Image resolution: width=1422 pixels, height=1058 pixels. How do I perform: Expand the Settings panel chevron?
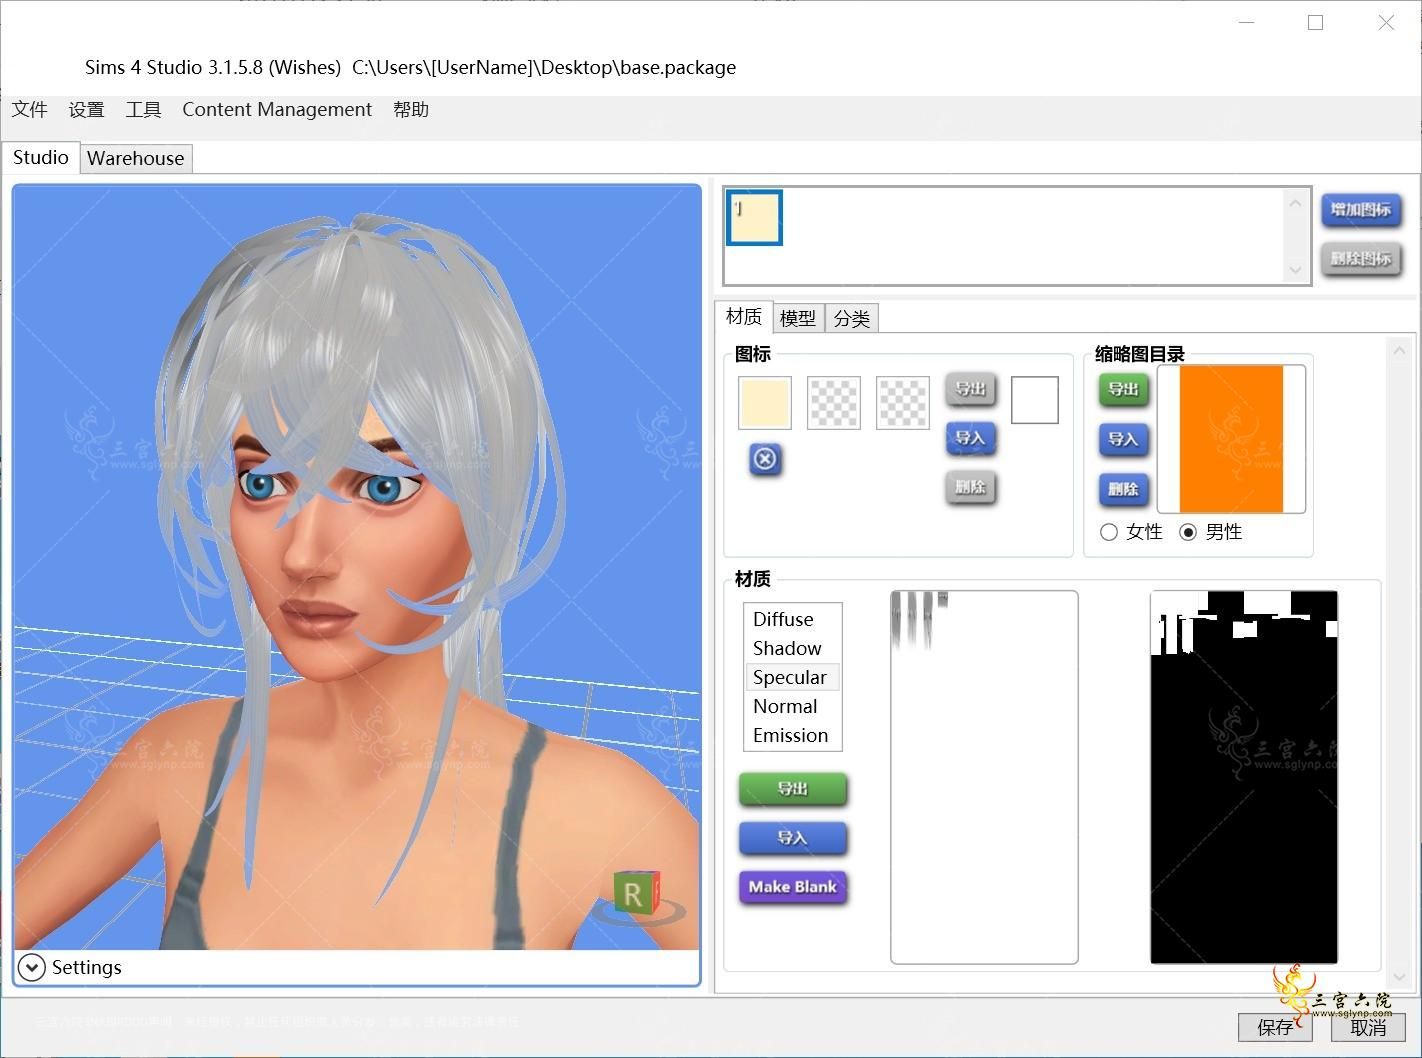pyautogui.click(x=32, y=967)
